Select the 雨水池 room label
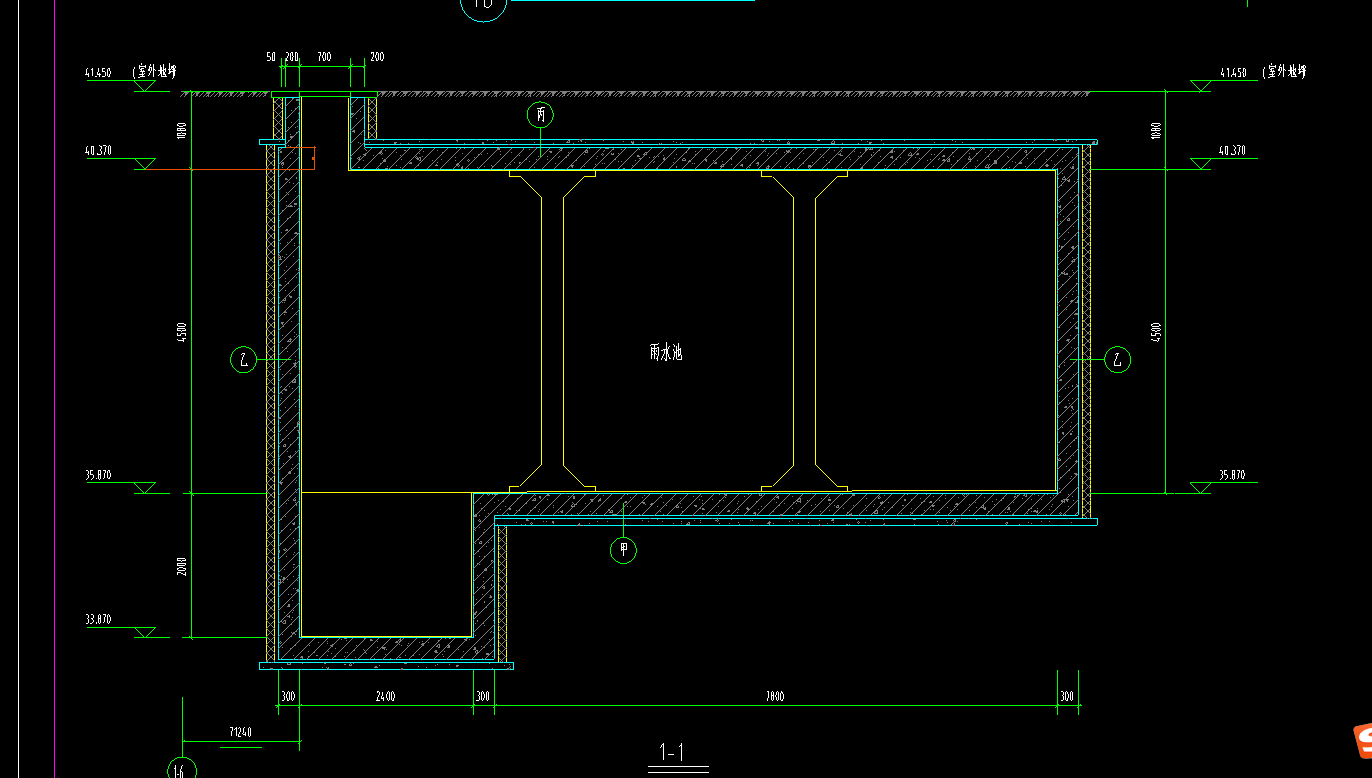This screenshot has height=778, width=1372. 665,352
